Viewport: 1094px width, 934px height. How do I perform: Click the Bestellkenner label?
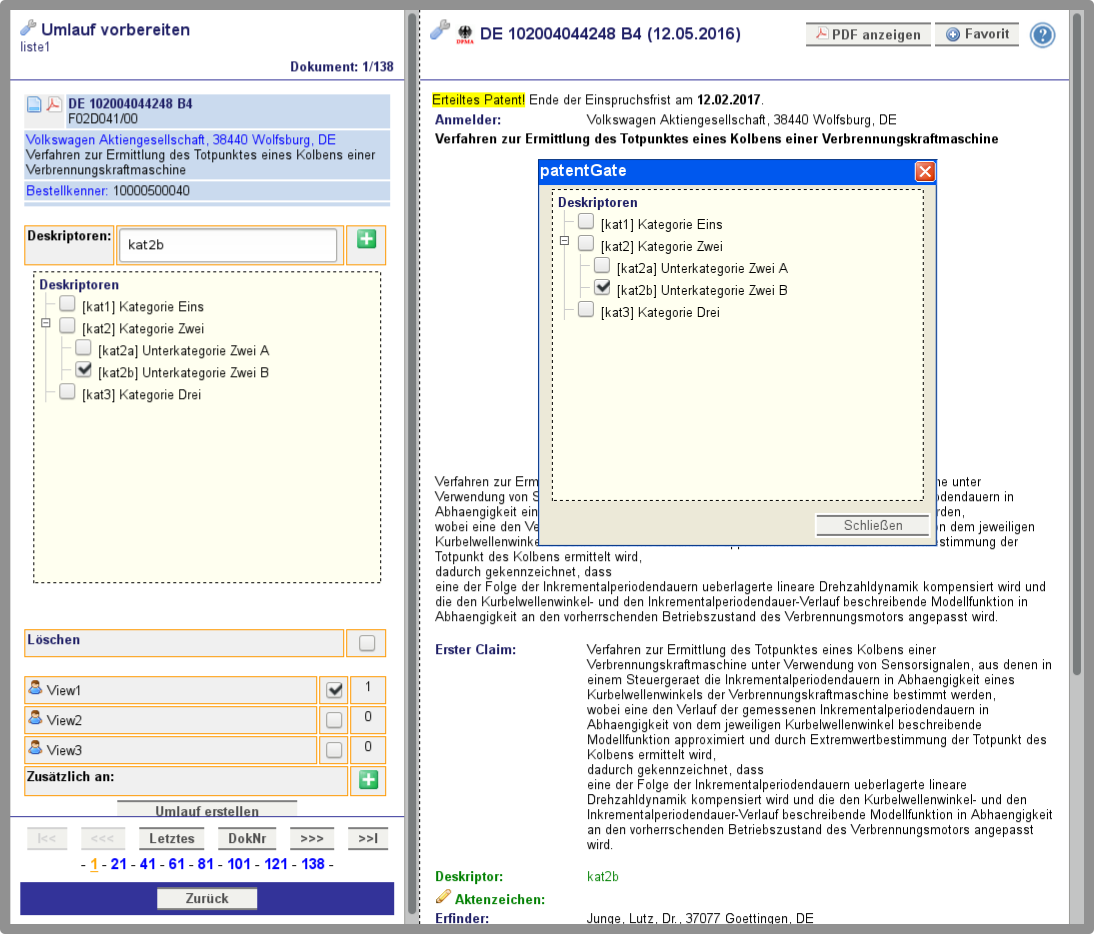(66, 190)
